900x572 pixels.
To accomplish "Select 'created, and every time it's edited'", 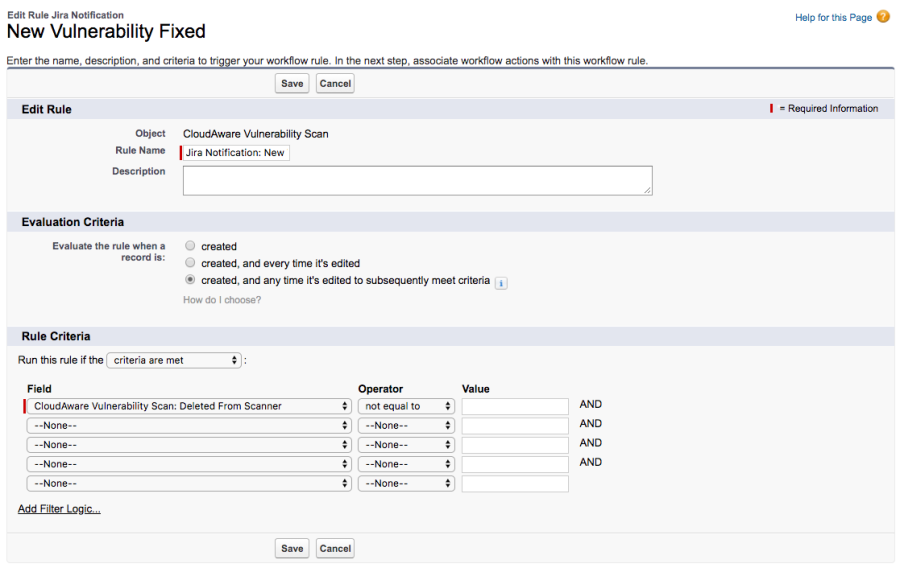I will click(x=190, y=263).
